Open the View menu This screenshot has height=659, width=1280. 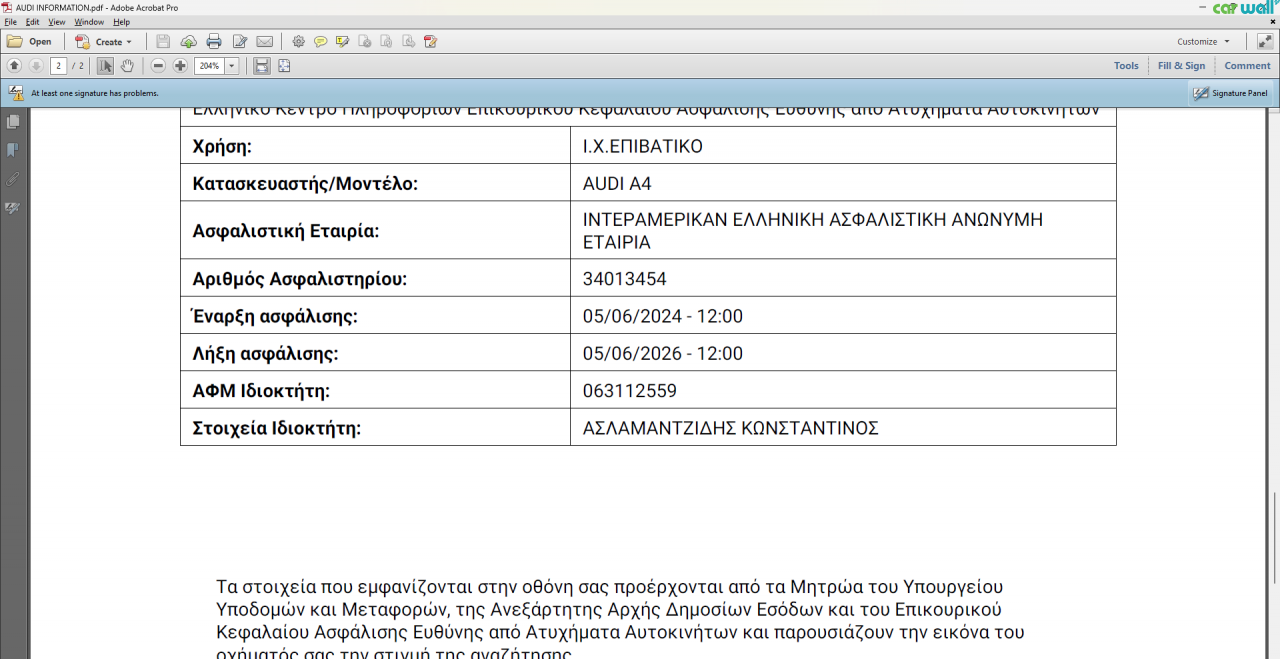56,22
